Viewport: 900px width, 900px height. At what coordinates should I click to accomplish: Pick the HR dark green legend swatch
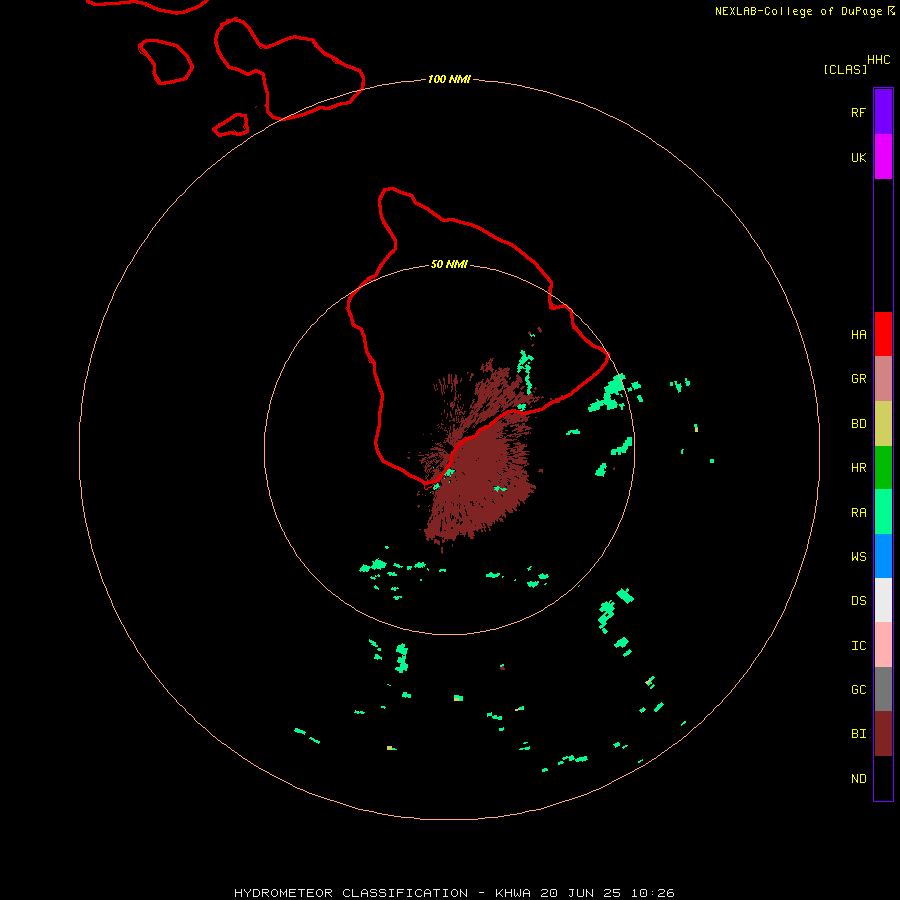pyautogui.click(x=883, y=468)
